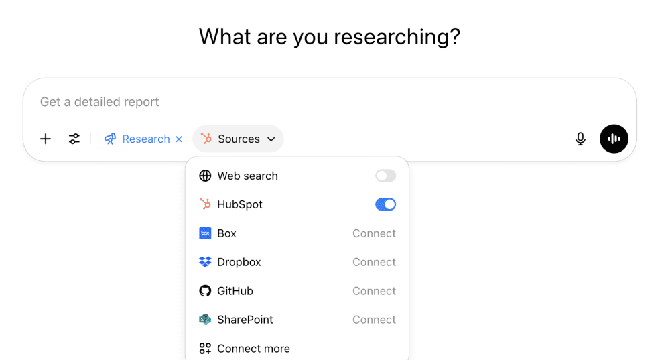Screen dimensions: 670x360
Task: Focus the 'Get a detailed report' field
Action: coord(329,102)
